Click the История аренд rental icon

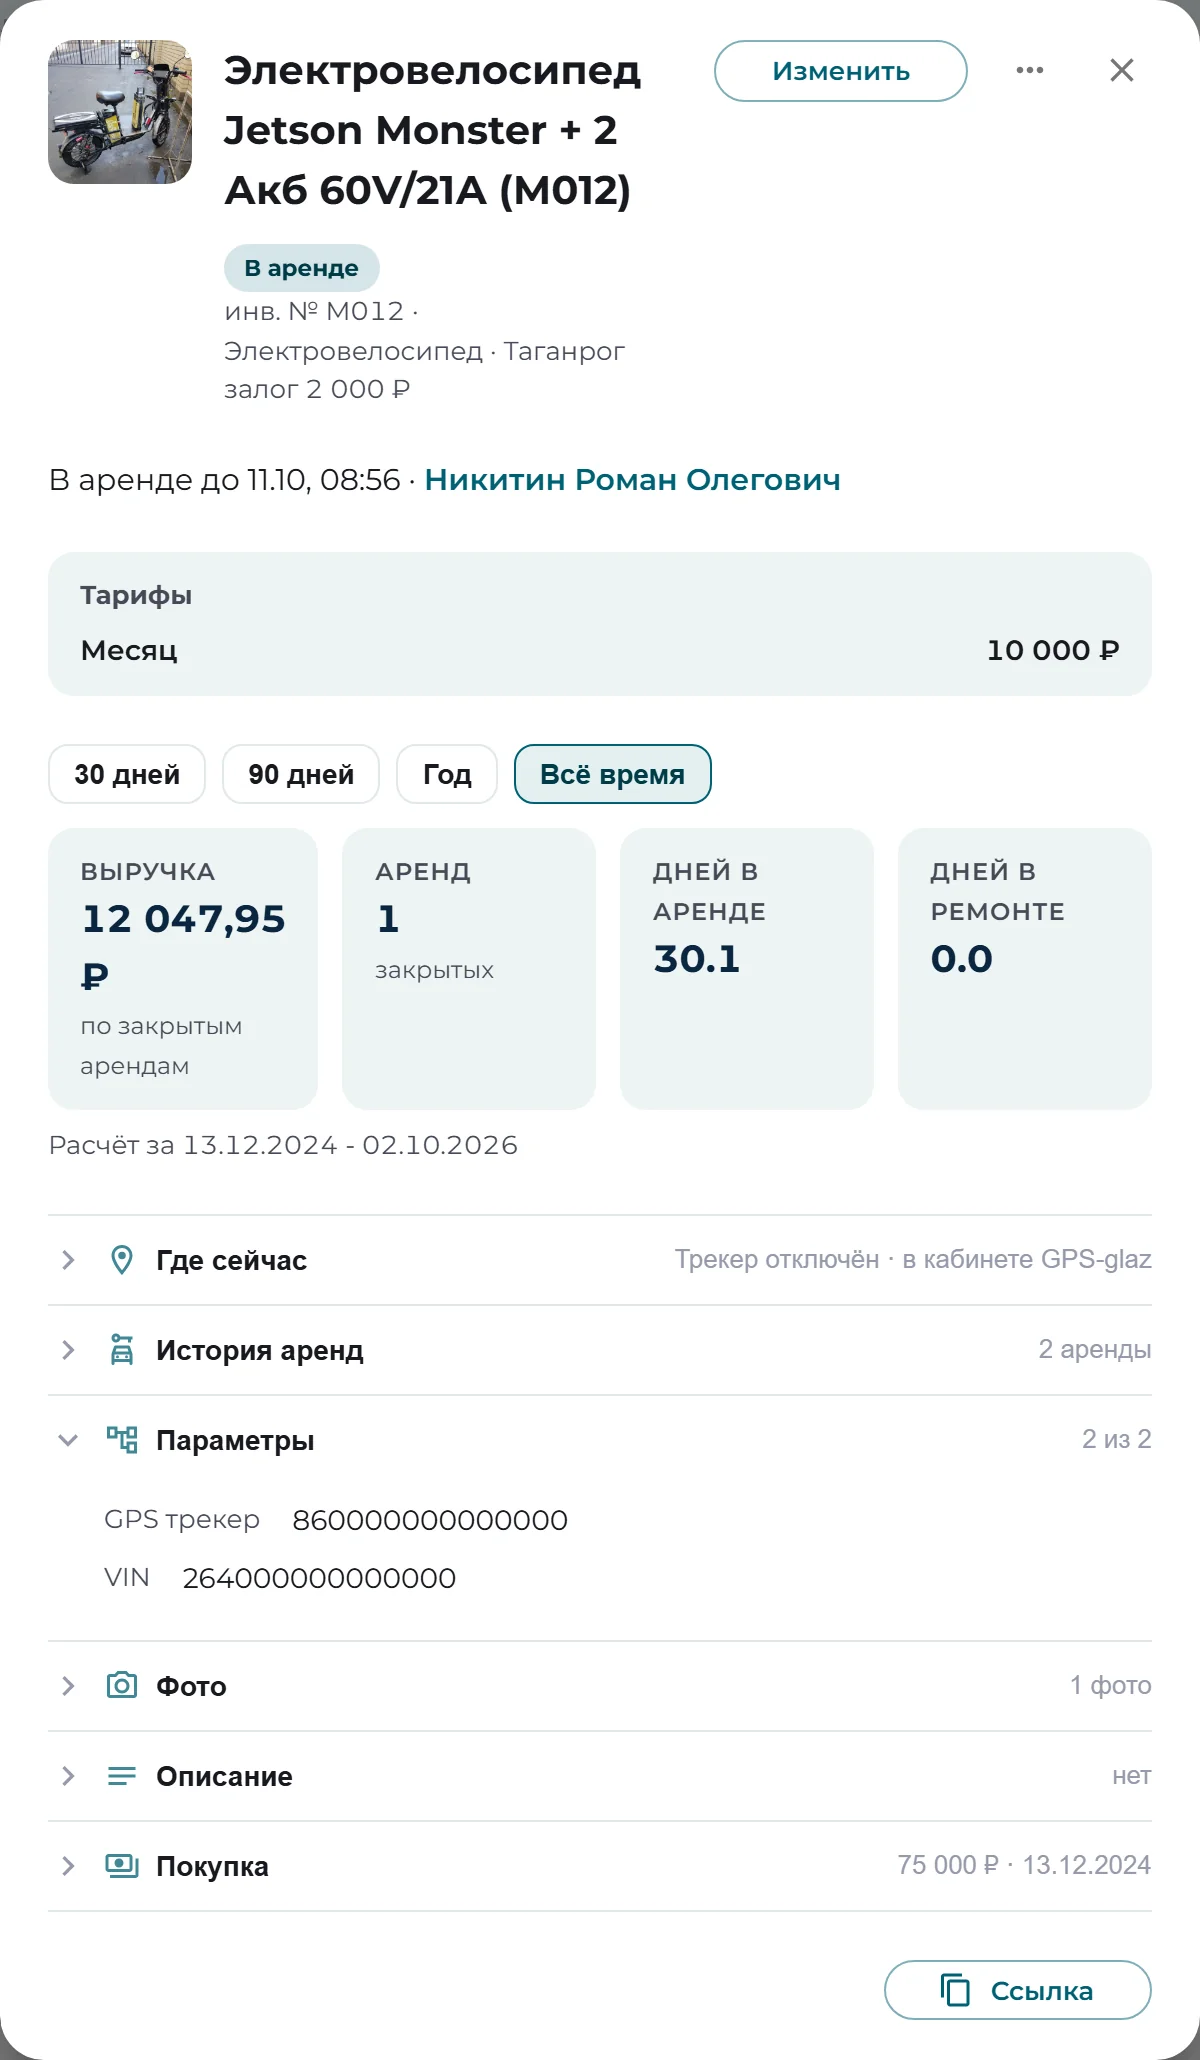[122, 1350]
